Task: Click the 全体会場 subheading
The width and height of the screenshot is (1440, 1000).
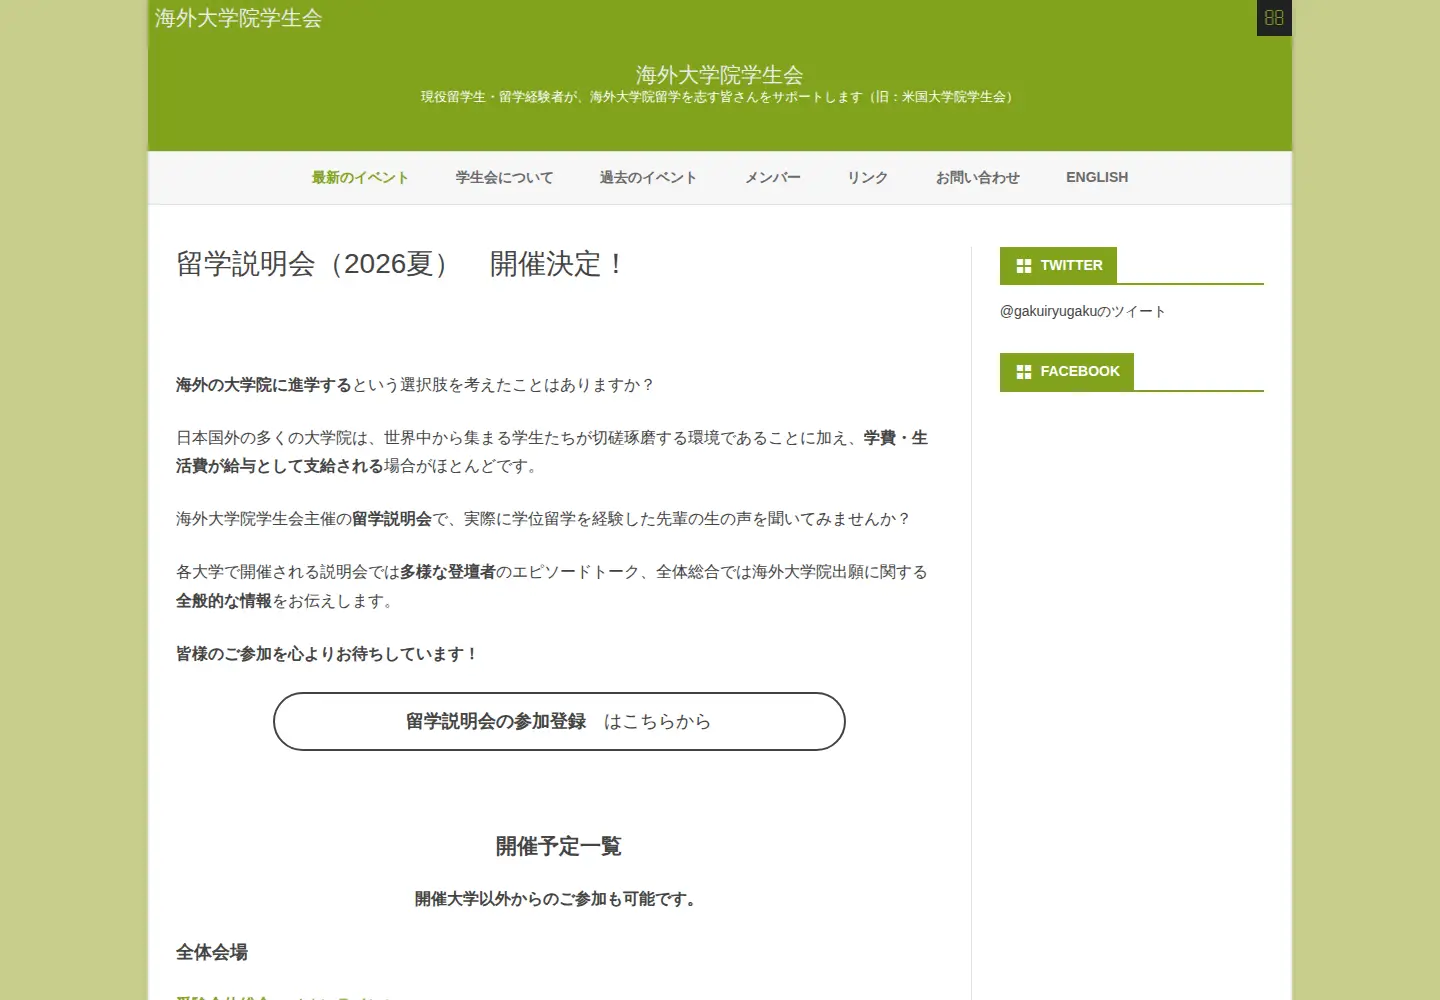Action: 212,953
